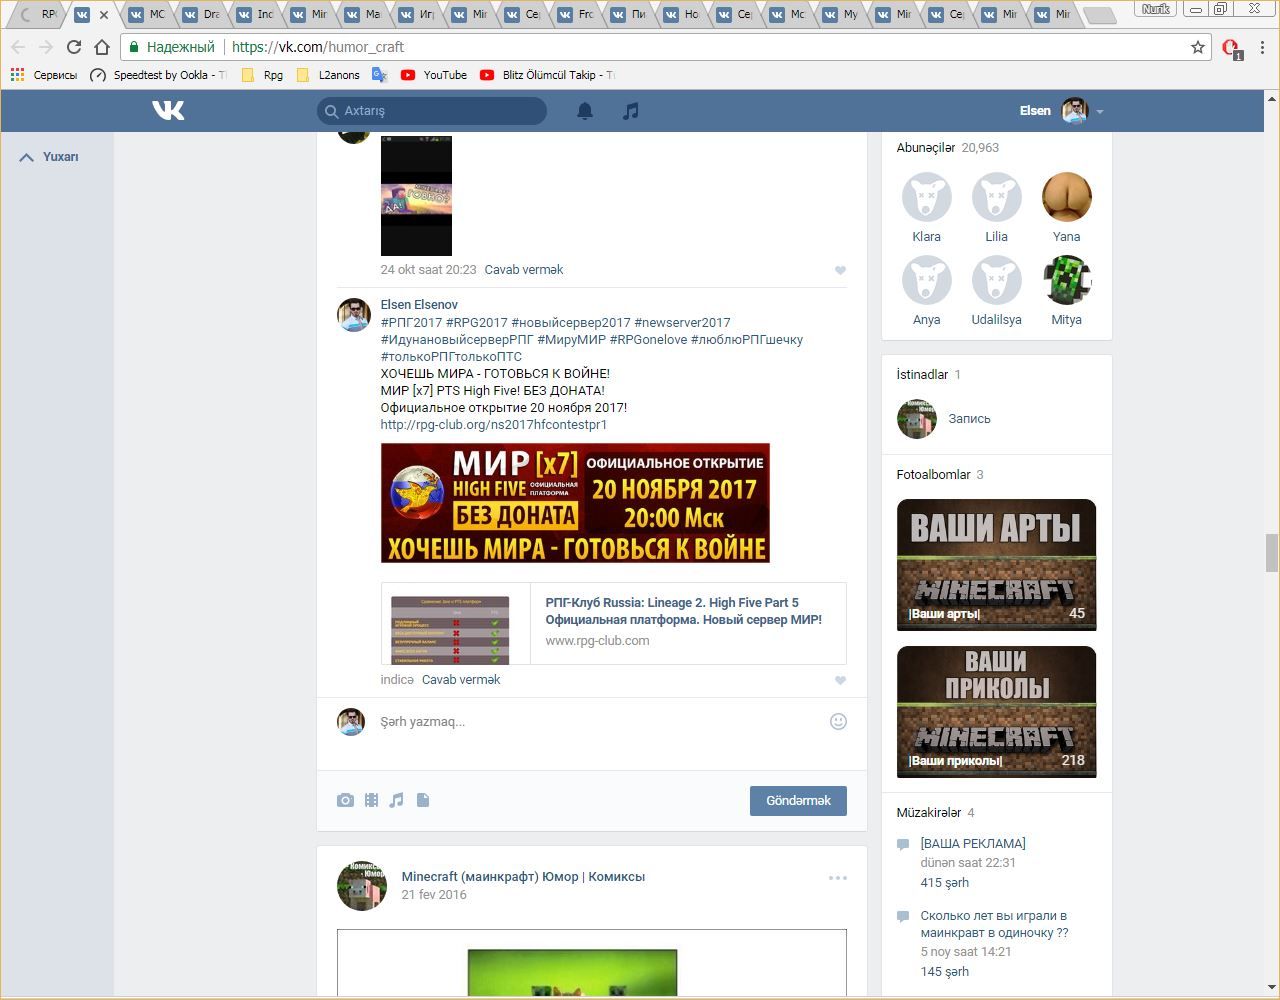Open [ВАША РЕКЛАМА] discussion

tap(973, 844)
